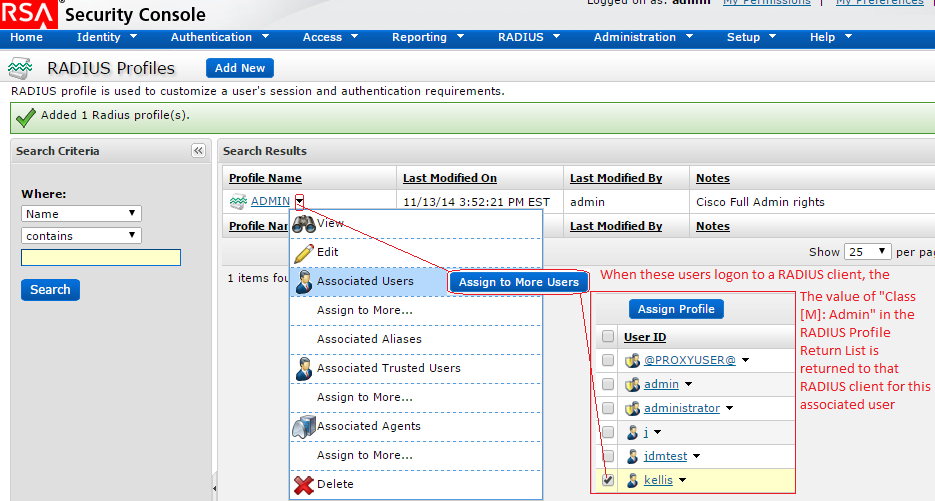This screenshot has height=501, width=935.
Task: Click the Associated Agents server icon
Action: (x=304, y=427)
